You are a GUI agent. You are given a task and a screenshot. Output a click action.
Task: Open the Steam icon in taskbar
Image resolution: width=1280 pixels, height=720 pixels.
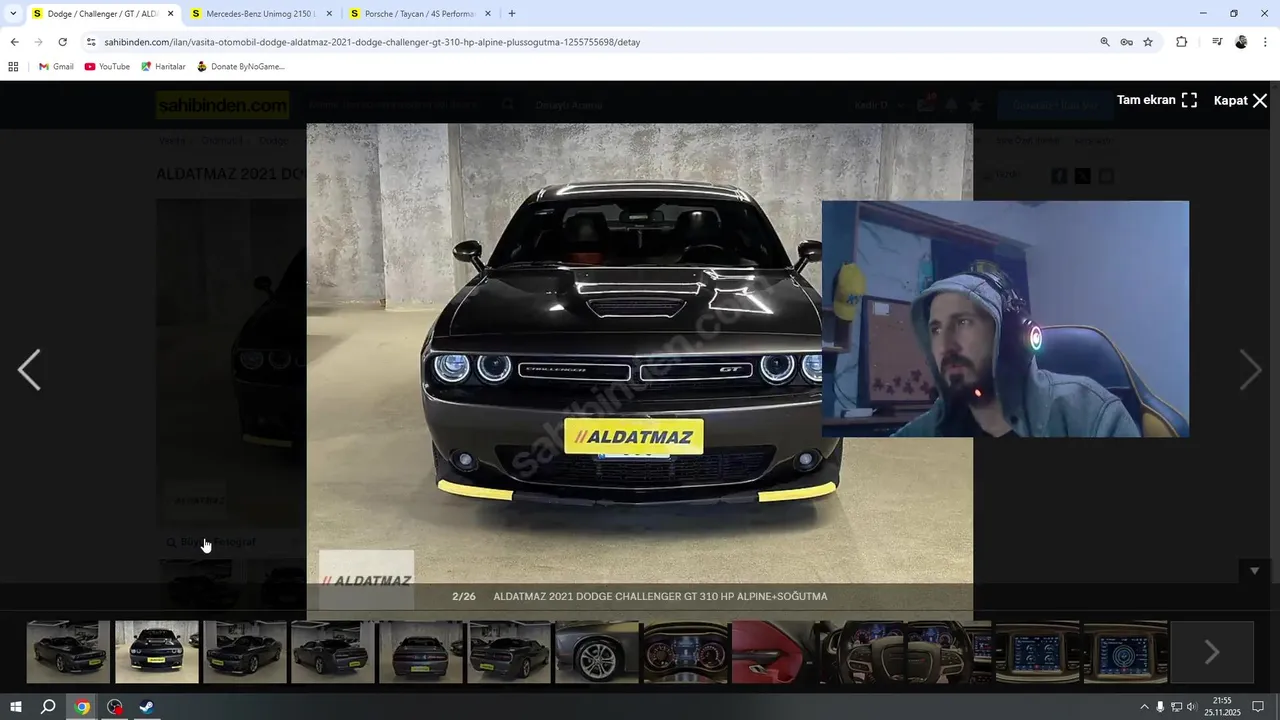click(146, 707)
